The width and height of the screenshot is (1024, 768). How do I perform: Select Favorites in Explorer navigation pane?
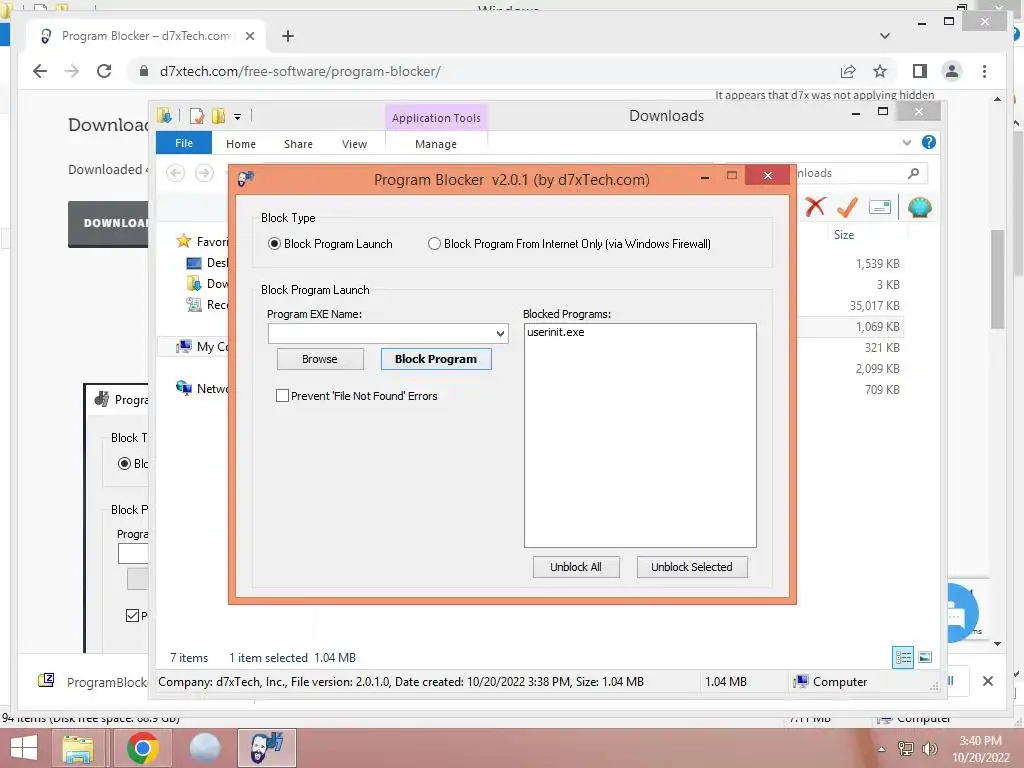(202, 242)
